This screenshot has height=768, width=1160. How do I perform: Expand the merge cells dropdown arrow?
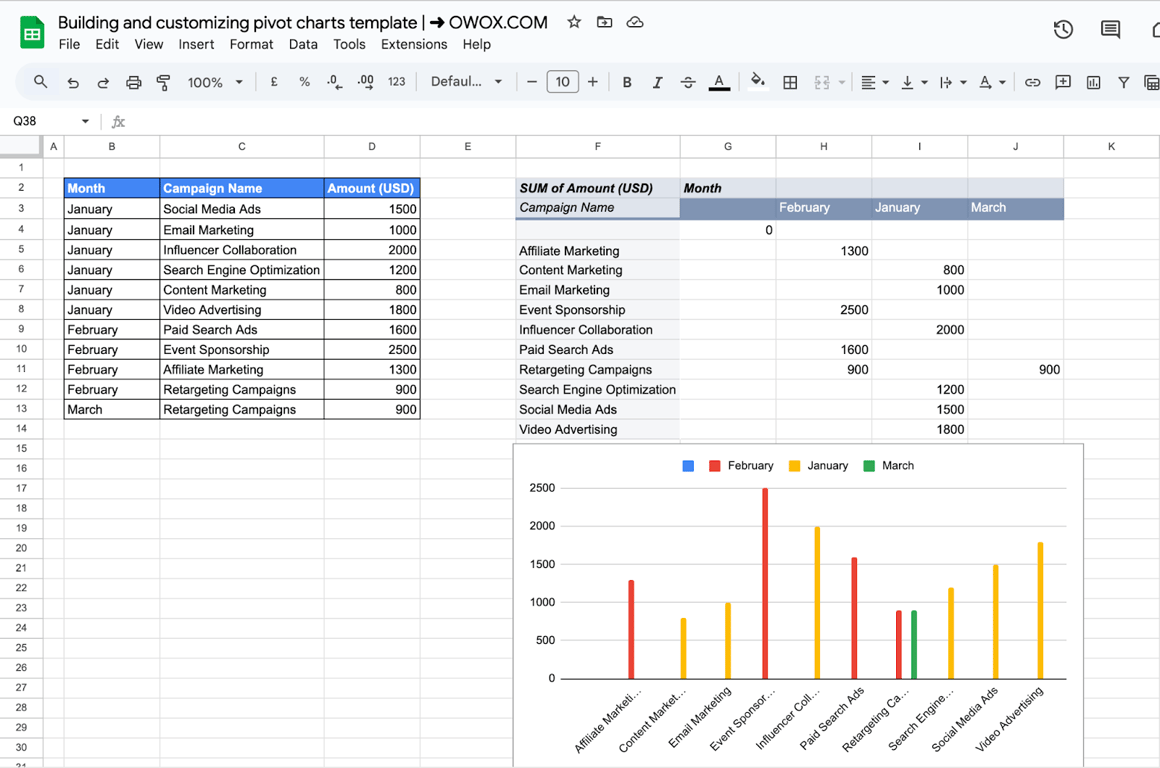pyautogui.click(x=841, y=82)
